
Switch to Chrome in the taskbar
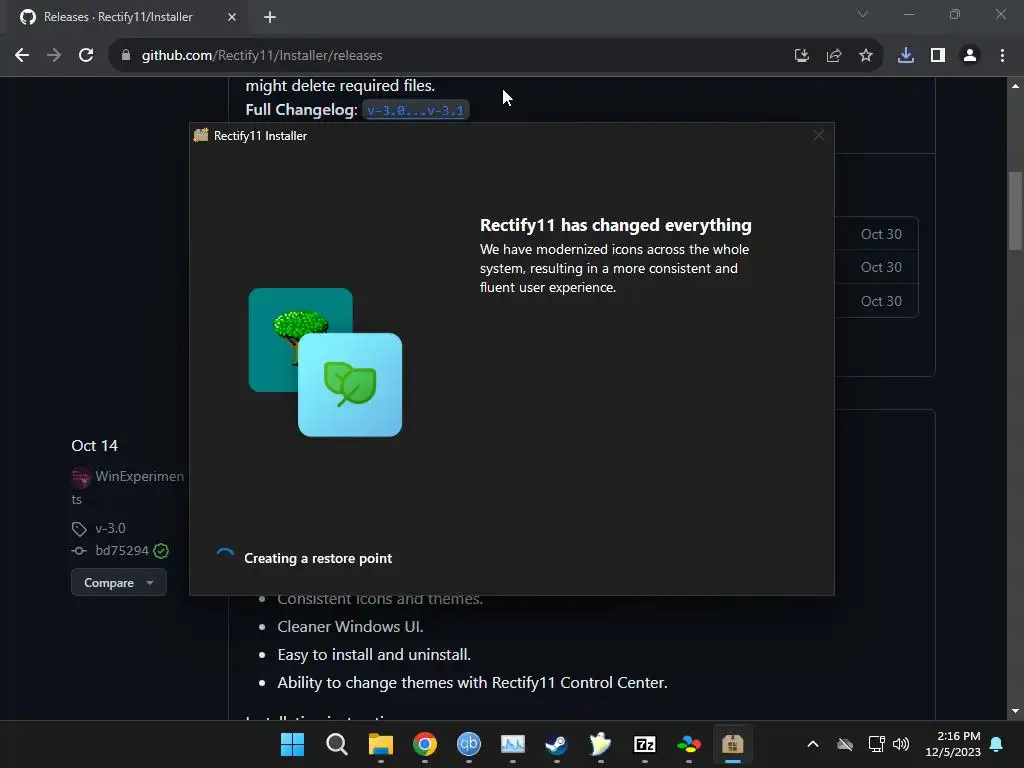pos(424,744)
